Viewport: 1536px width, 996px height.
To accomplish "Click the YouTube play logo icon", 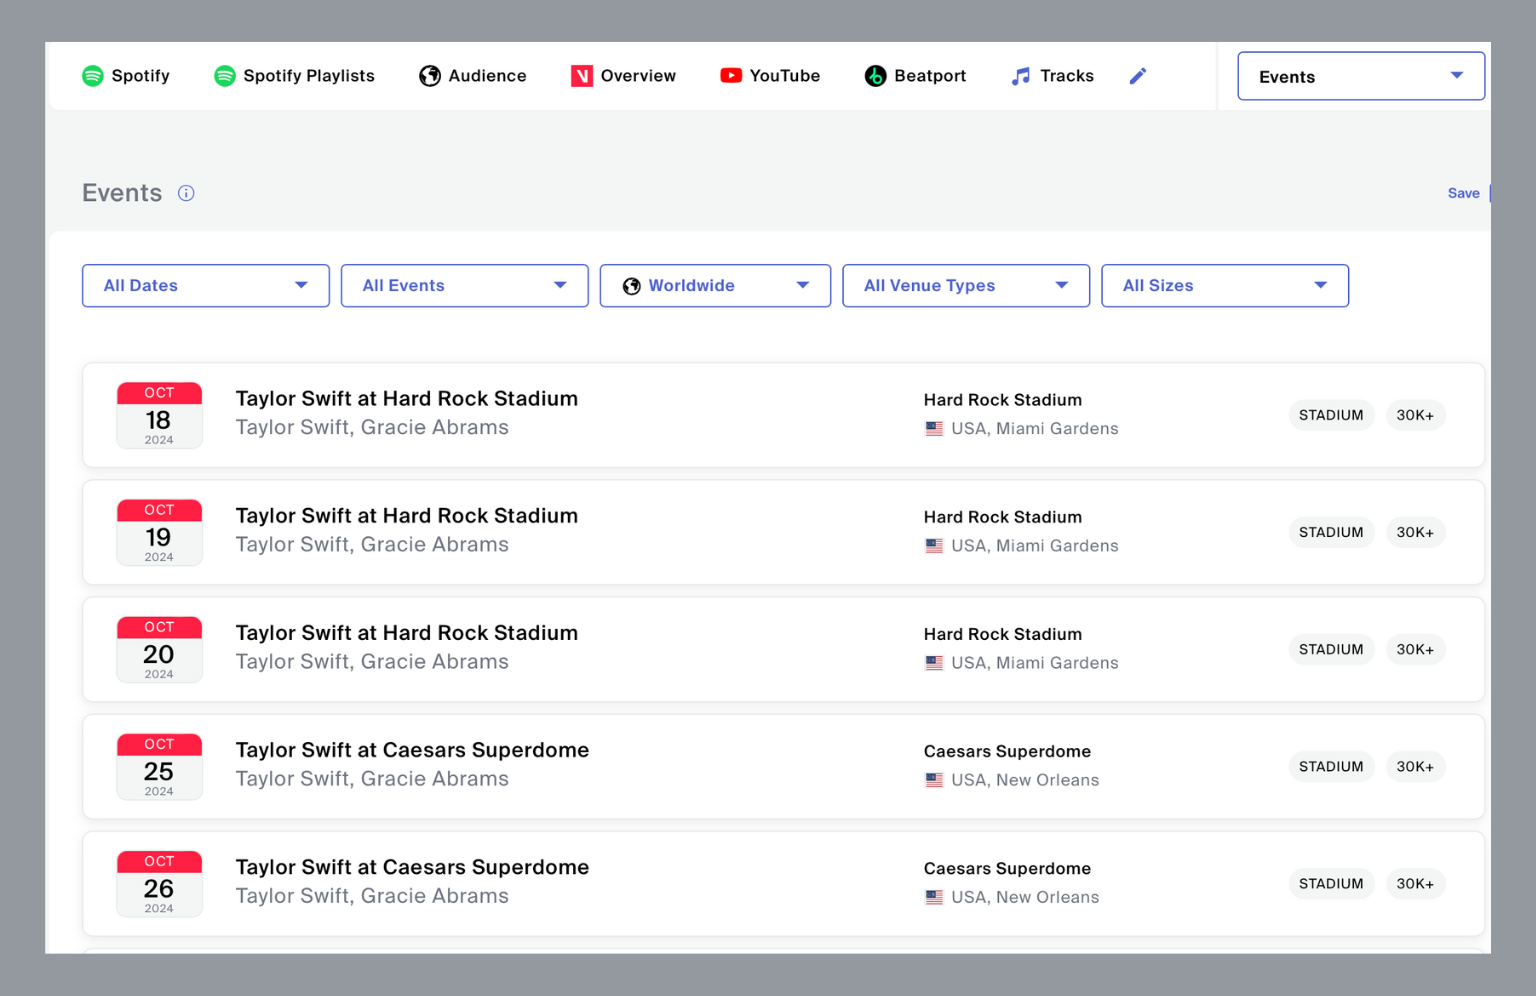I will point(731,76).
